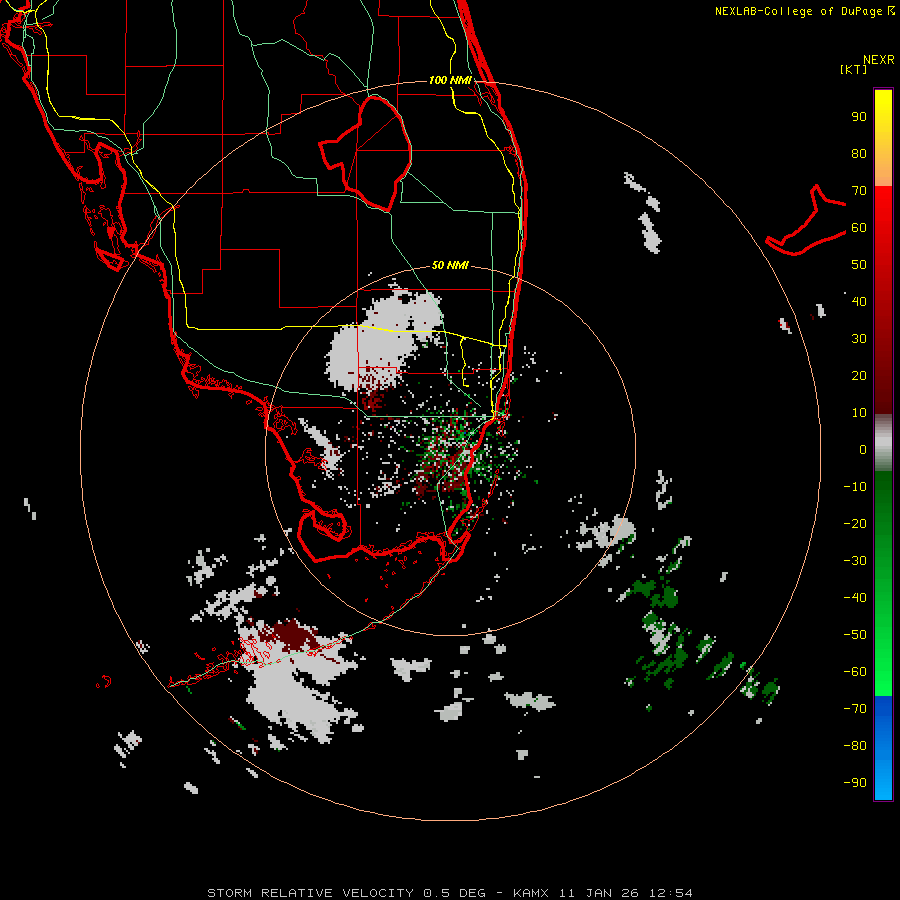Click the -30 value on the velocity scale
Viewport: 900px width, 900px height.
point(855,561)
